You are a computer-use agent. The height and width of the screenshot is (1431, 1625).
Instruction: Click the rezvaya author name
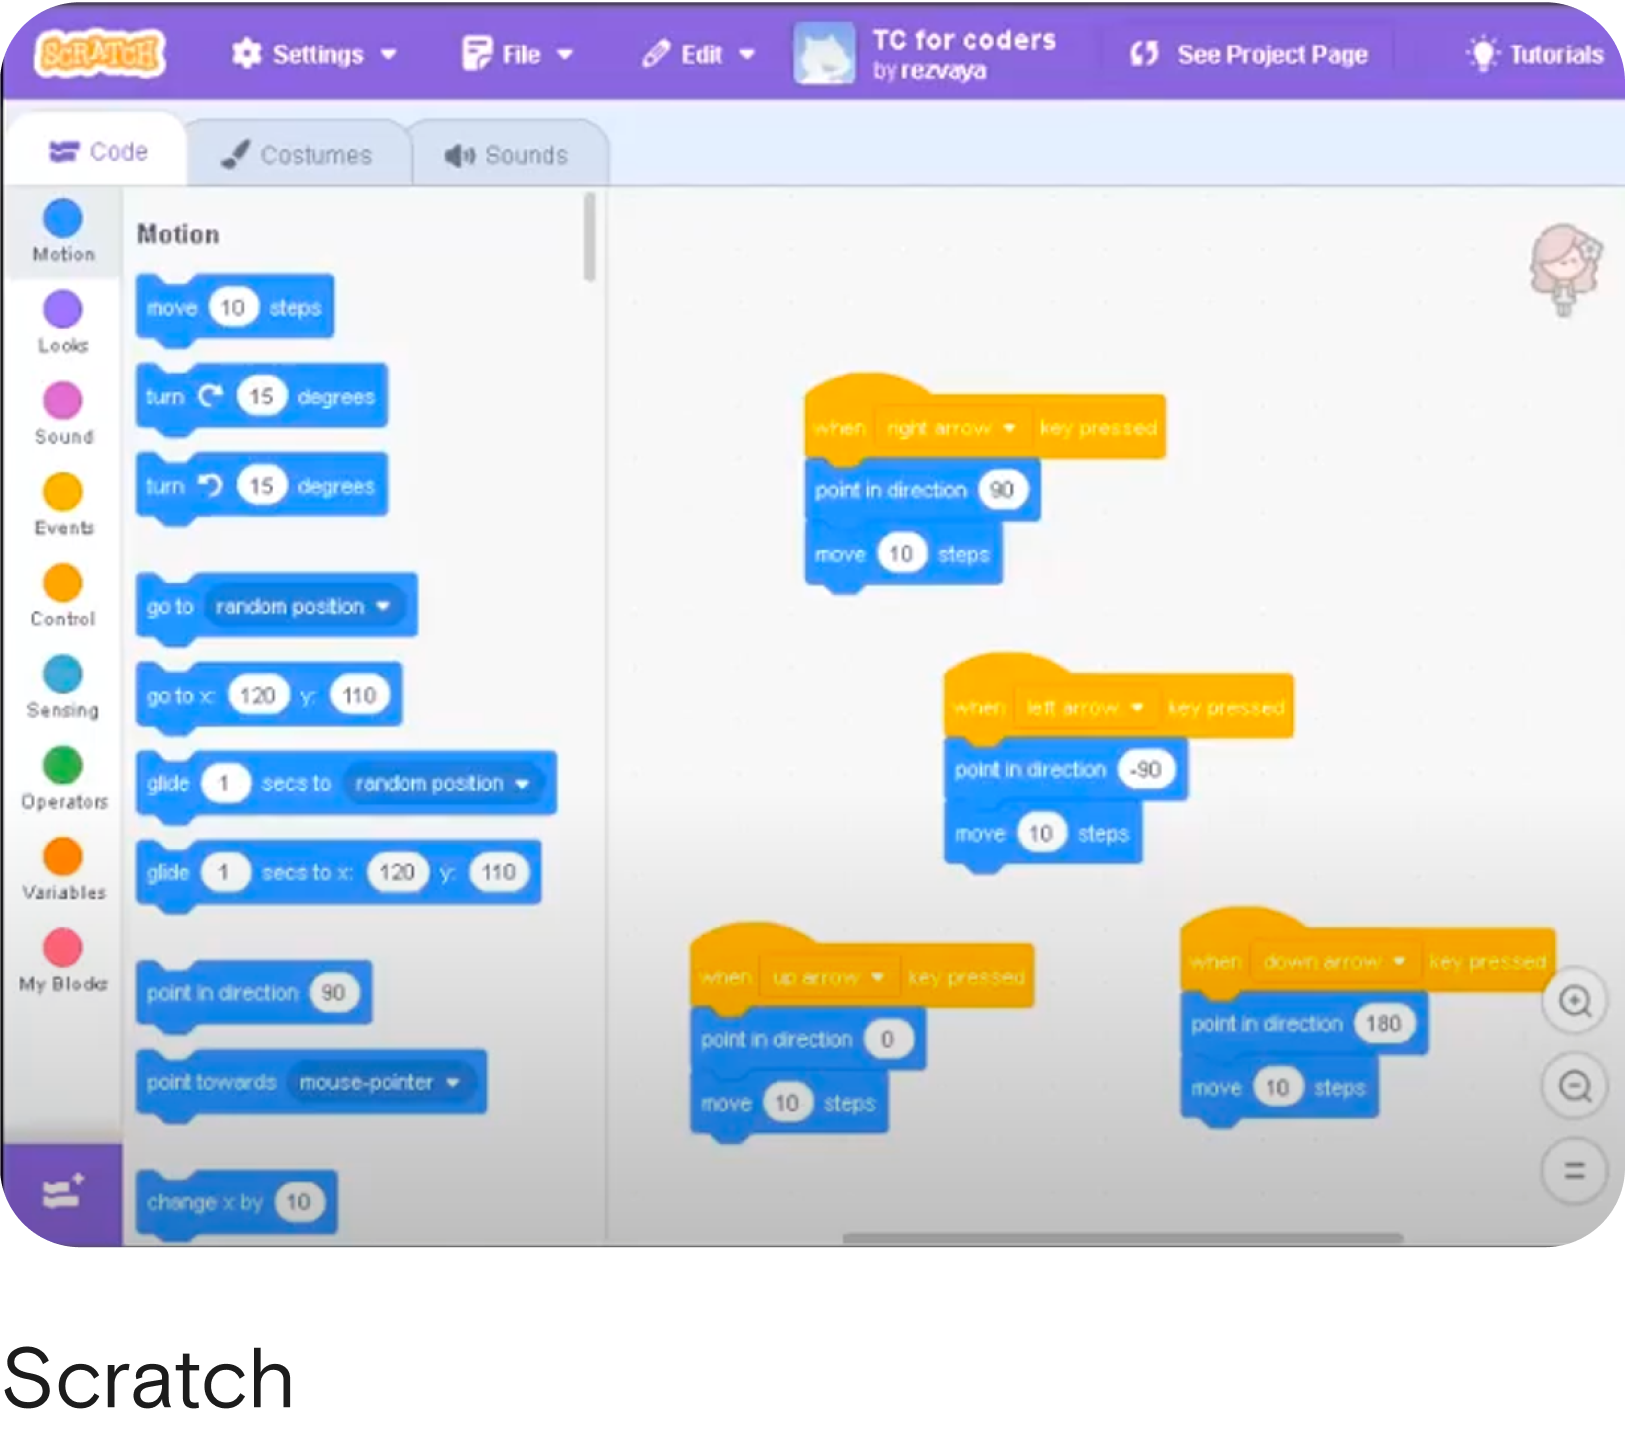943,71
